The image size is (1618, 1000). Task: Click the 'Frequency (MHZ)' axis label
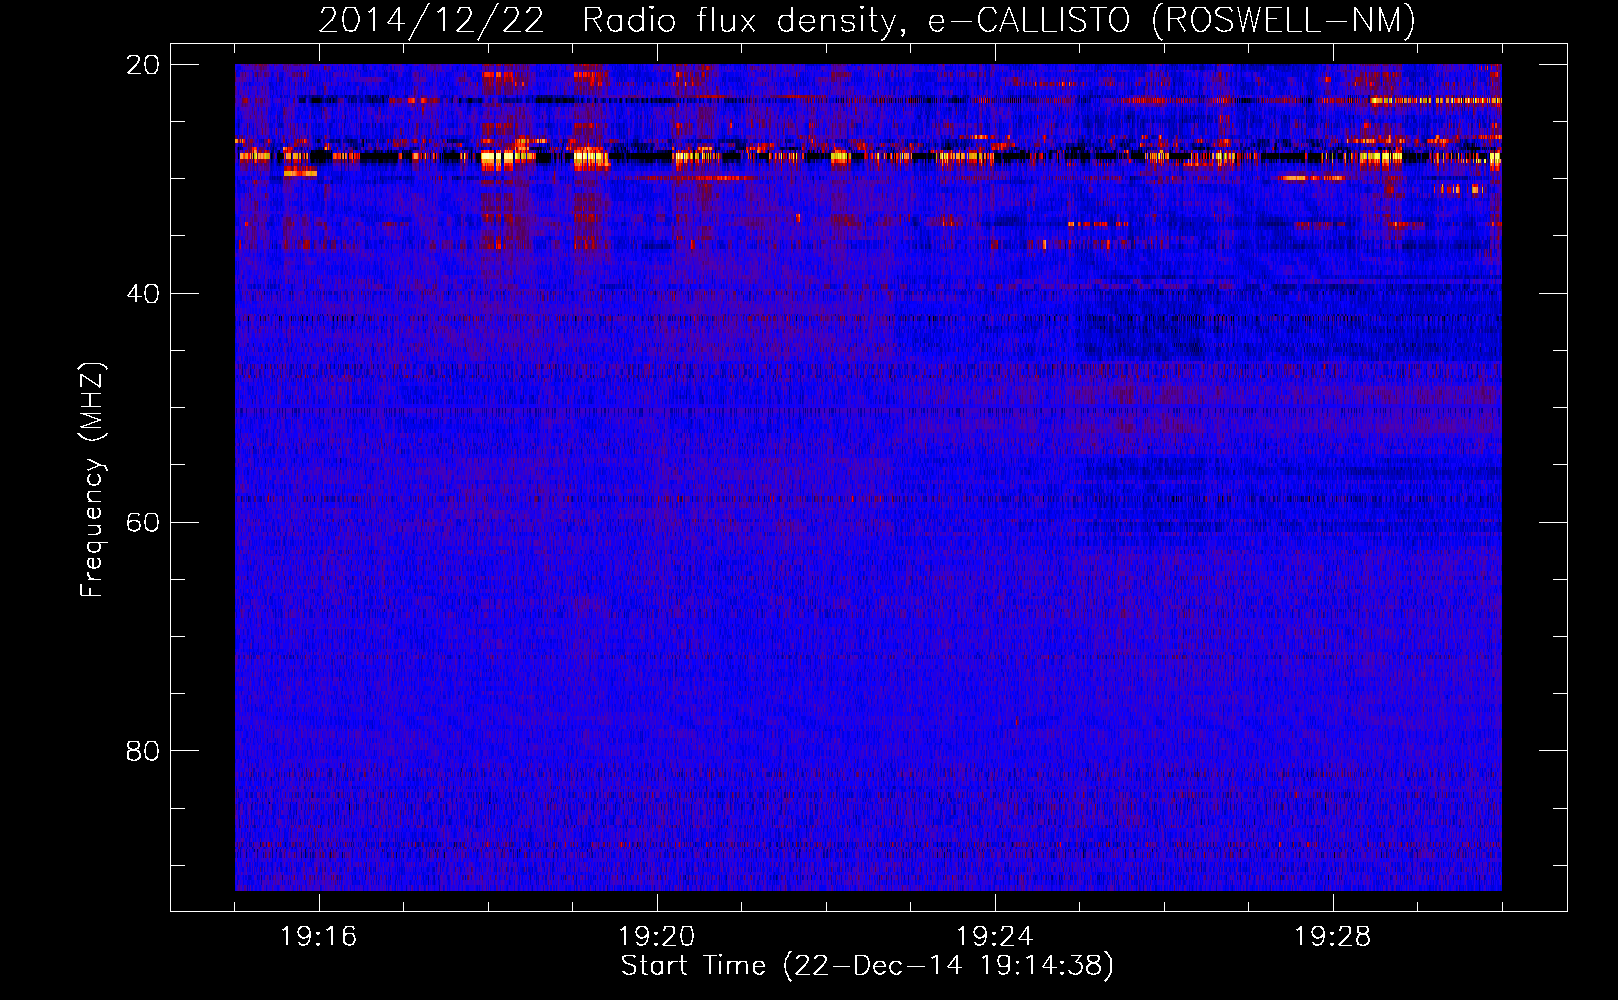point(92,480)
